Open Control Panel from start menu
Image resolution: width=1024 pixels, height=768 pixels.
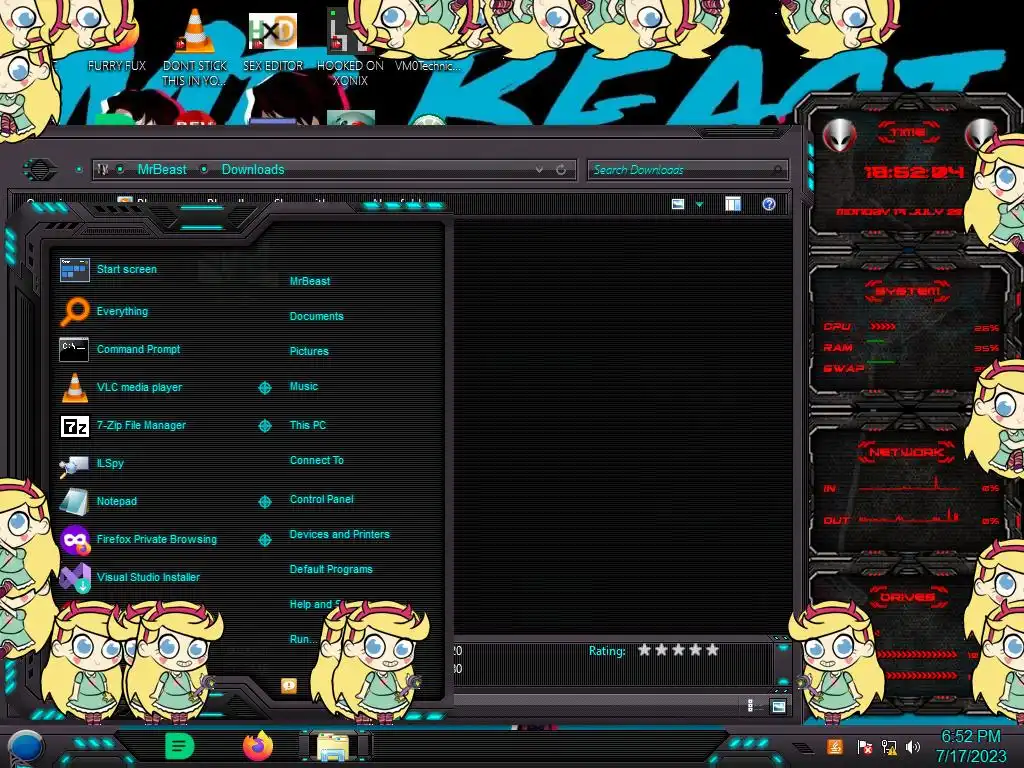point(321,499)
